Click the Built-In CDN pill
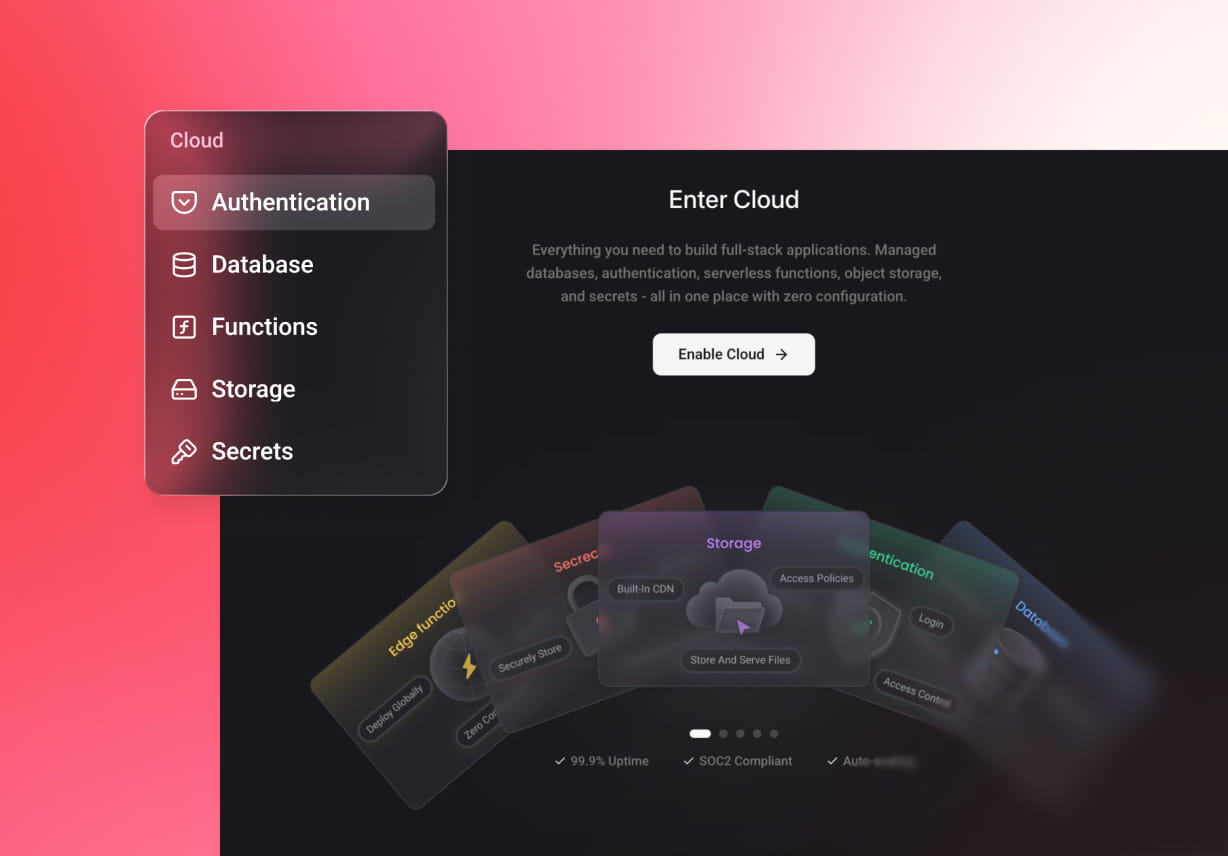 645,589
